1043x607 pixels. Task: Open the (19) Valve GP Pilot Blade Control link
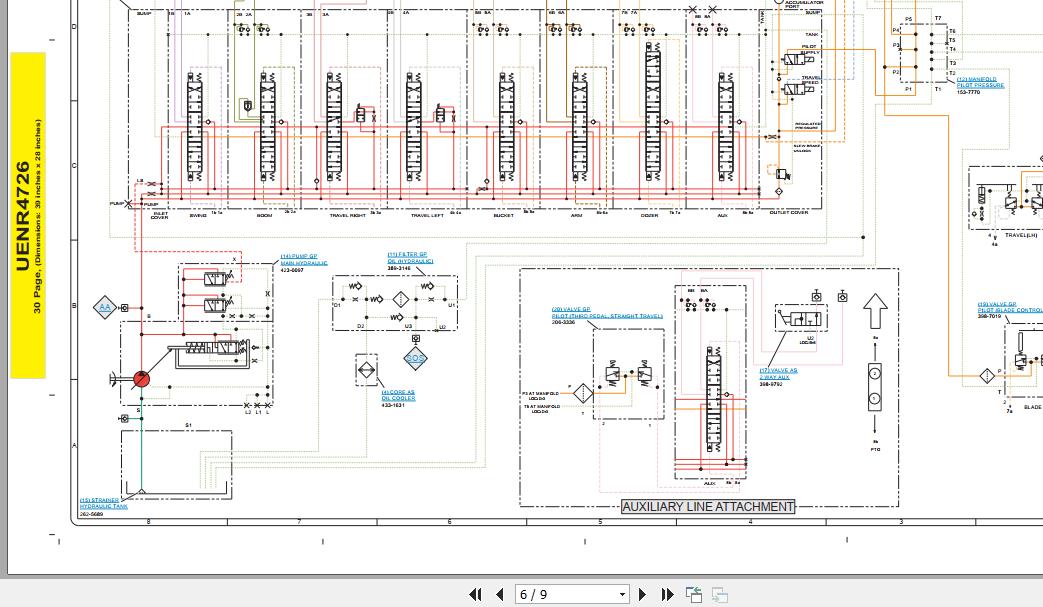coord(1010,307)
